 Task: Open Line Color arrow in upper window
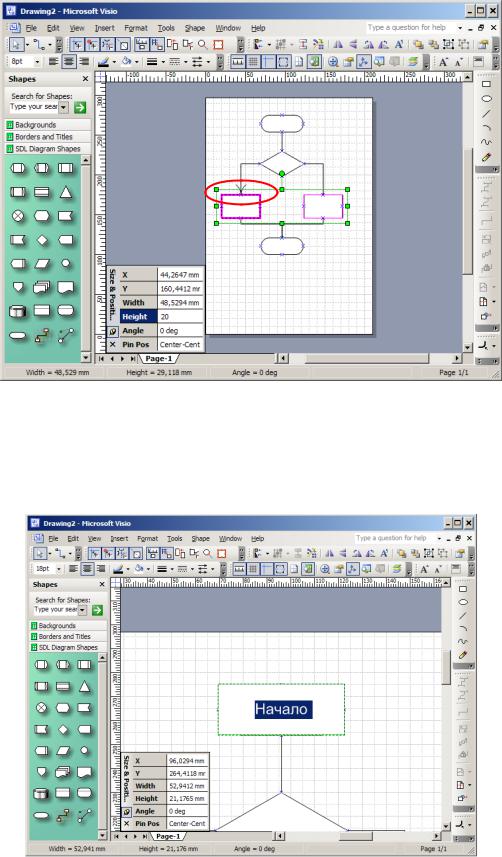[x=115, y=62]
